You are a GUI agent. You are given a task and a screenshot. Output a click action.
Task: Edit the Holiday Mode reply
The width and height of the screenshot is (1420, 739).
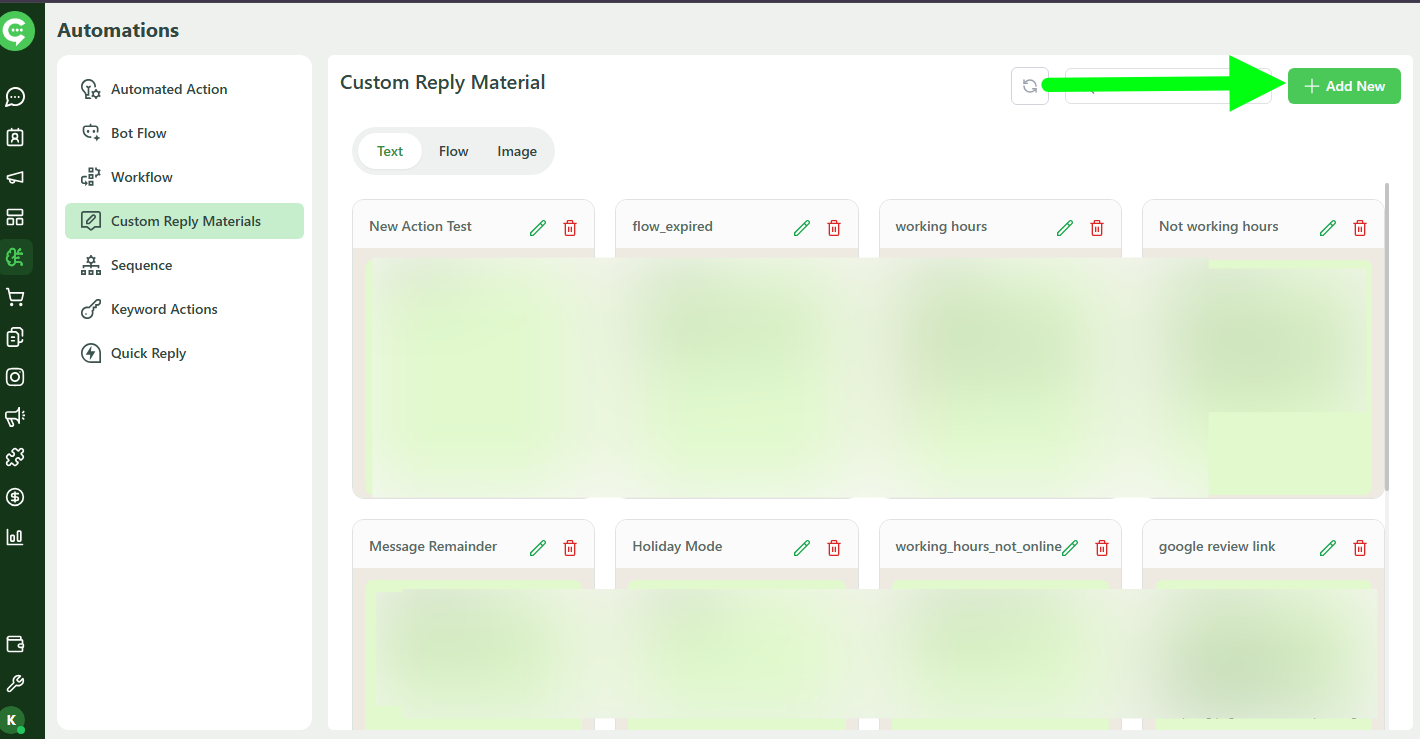click(801, 547)
